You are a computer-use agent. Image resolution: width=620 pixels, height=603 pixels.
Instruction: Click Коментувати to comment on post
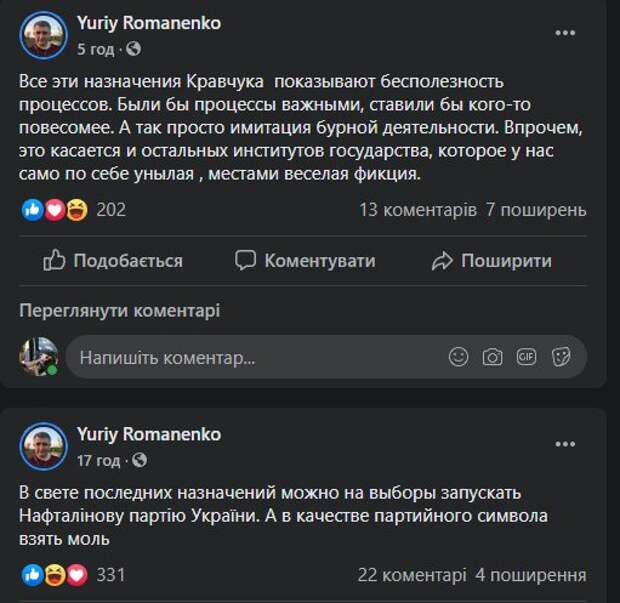click(x=305, y=261)
